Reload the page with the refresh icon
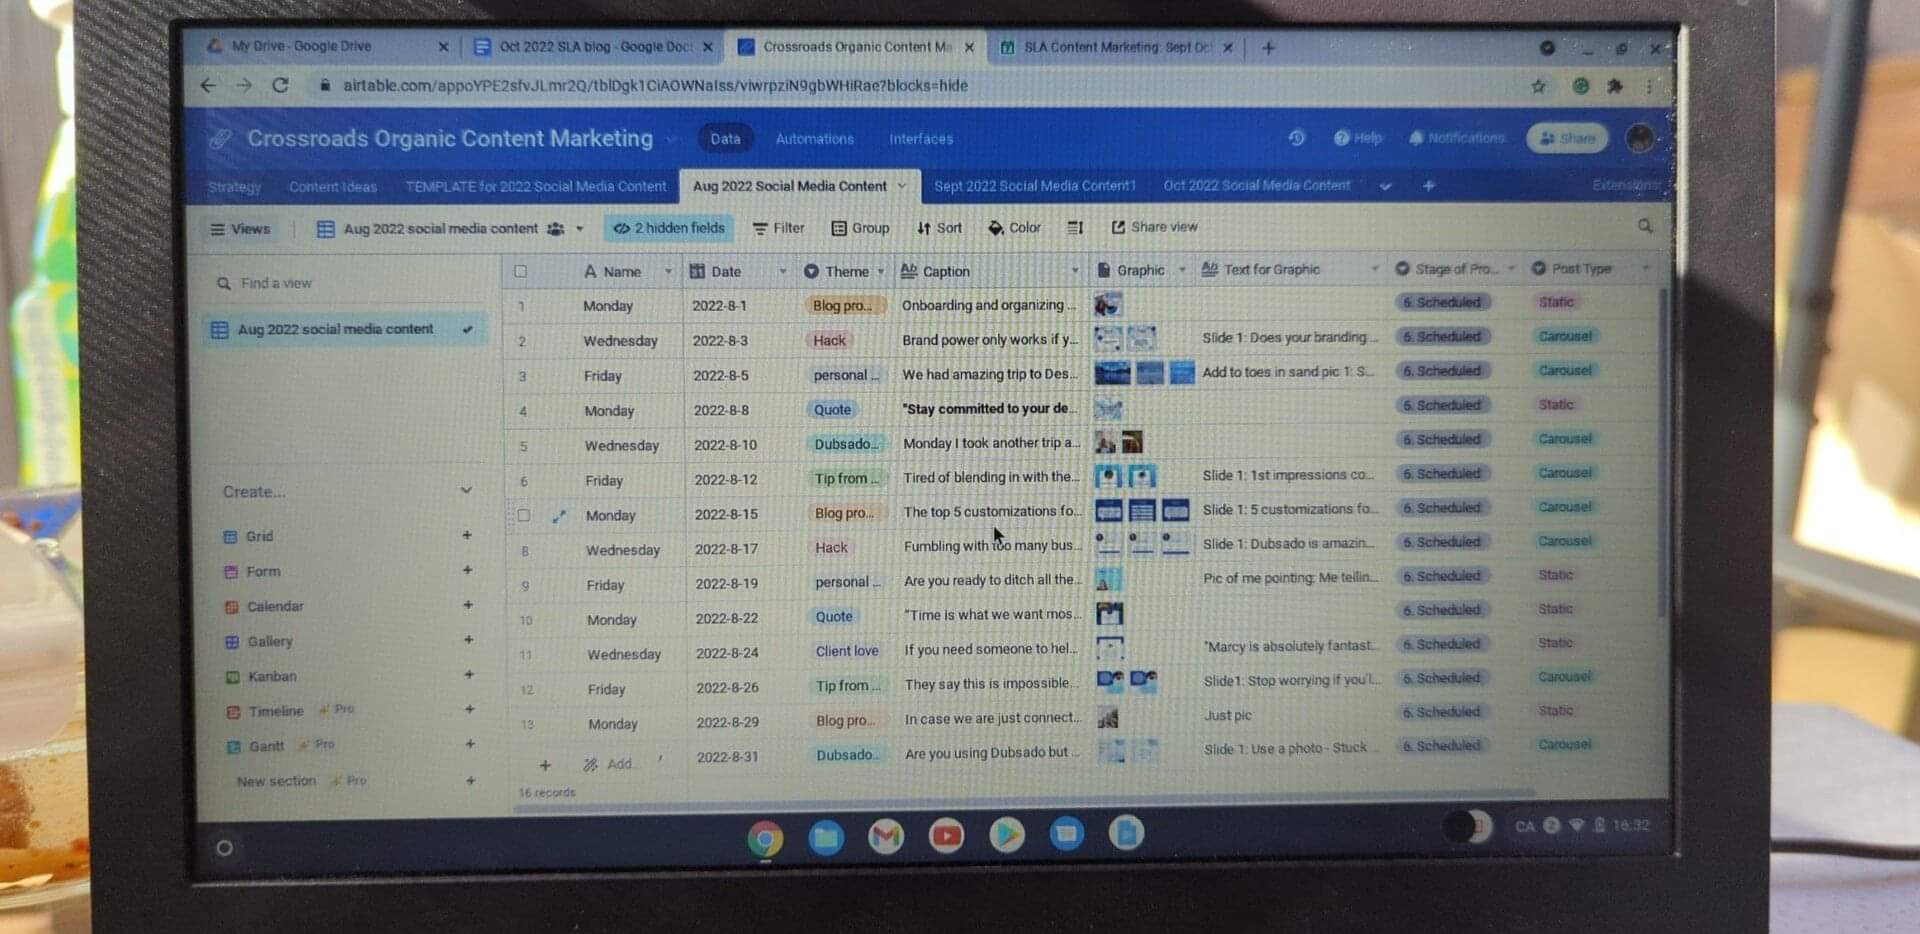 (x=281, y=86)
